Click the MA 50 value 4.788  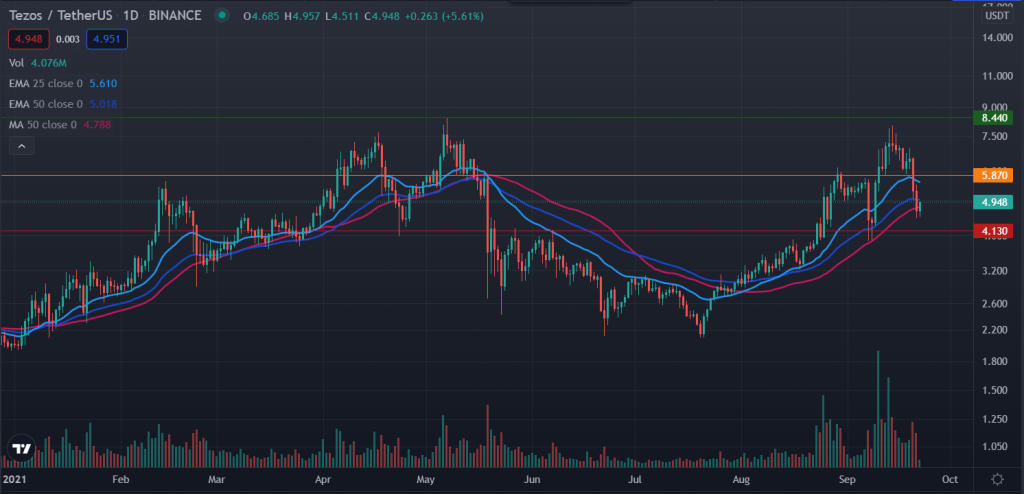click(x=97, y=124)
